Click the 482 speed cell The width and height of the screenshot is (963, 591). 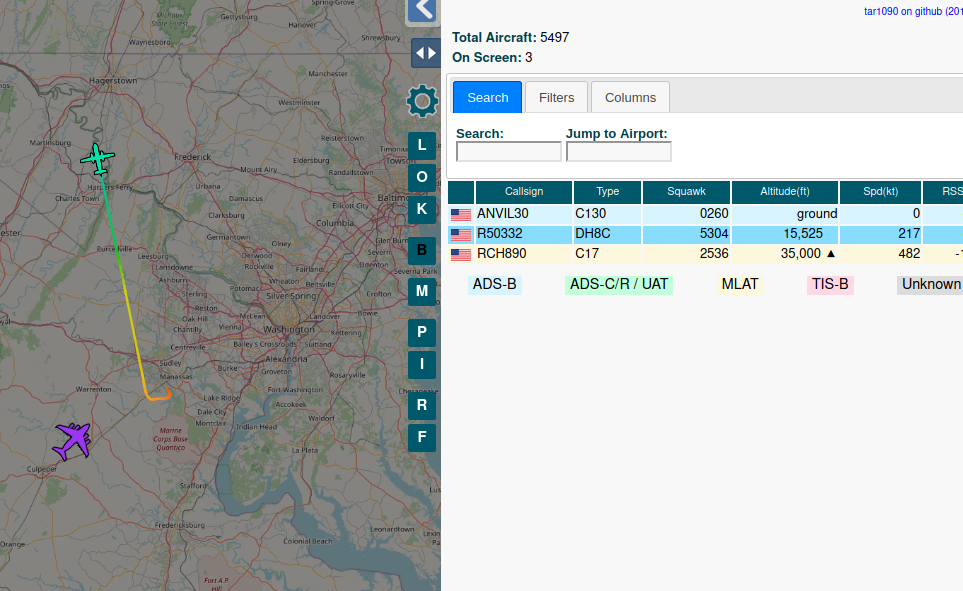(x=881, y=254)
